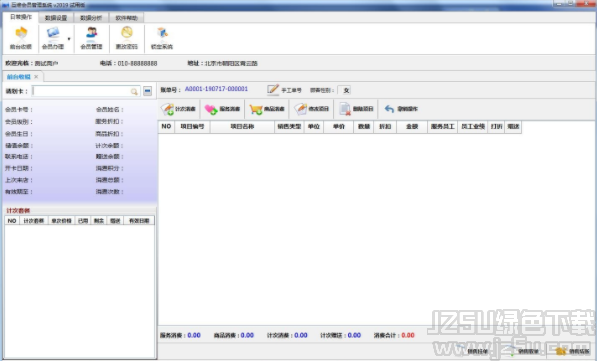Click the 剩余 column header
597x361 pixels.
(99, 221)
